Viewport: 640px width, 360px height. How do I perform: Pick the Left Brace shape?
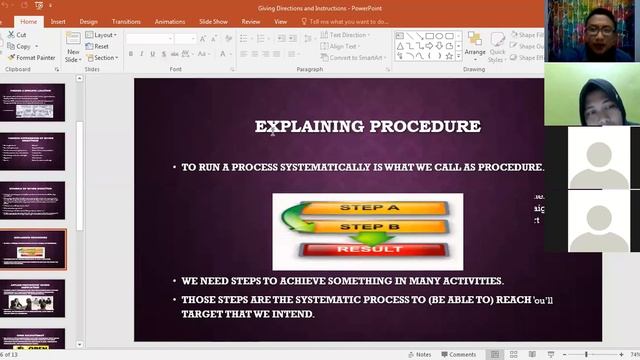tap(429, 56)
